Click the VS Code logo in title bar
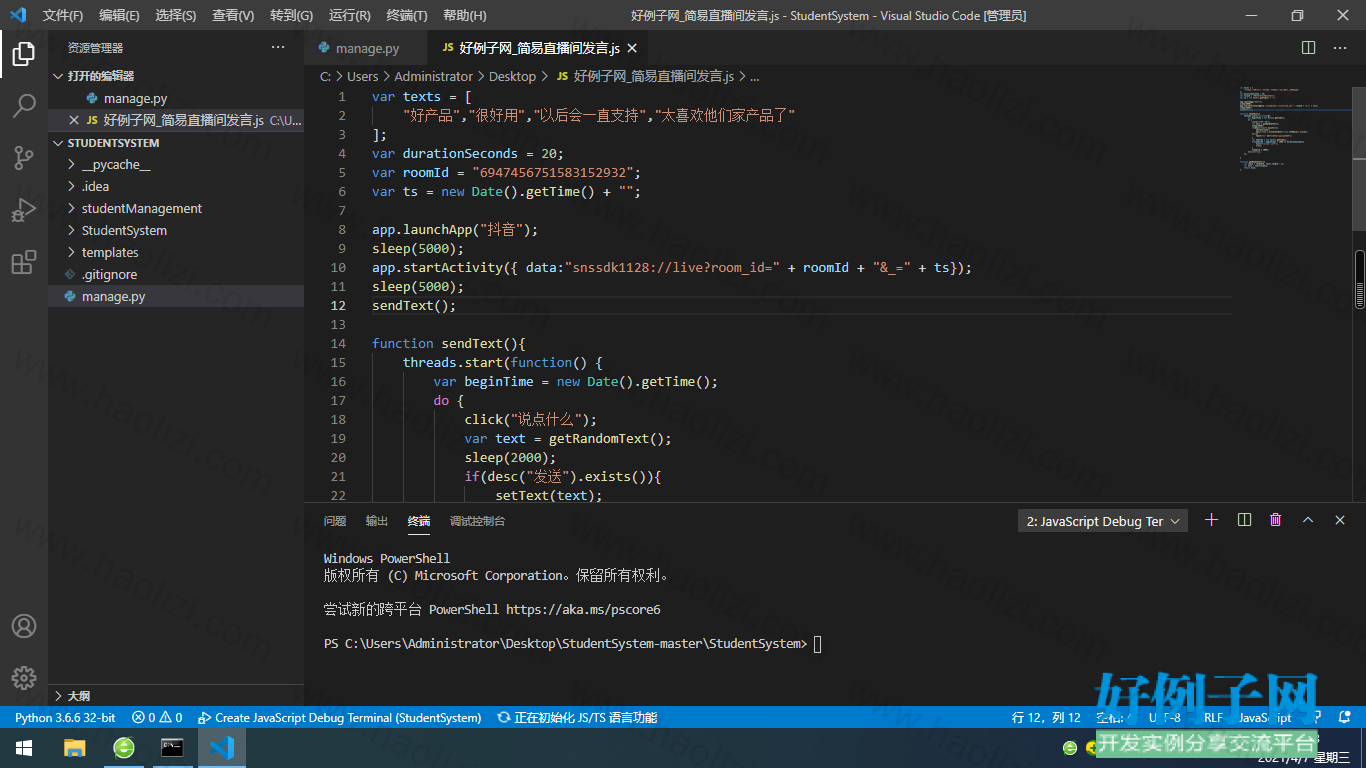 coord(18,15)
